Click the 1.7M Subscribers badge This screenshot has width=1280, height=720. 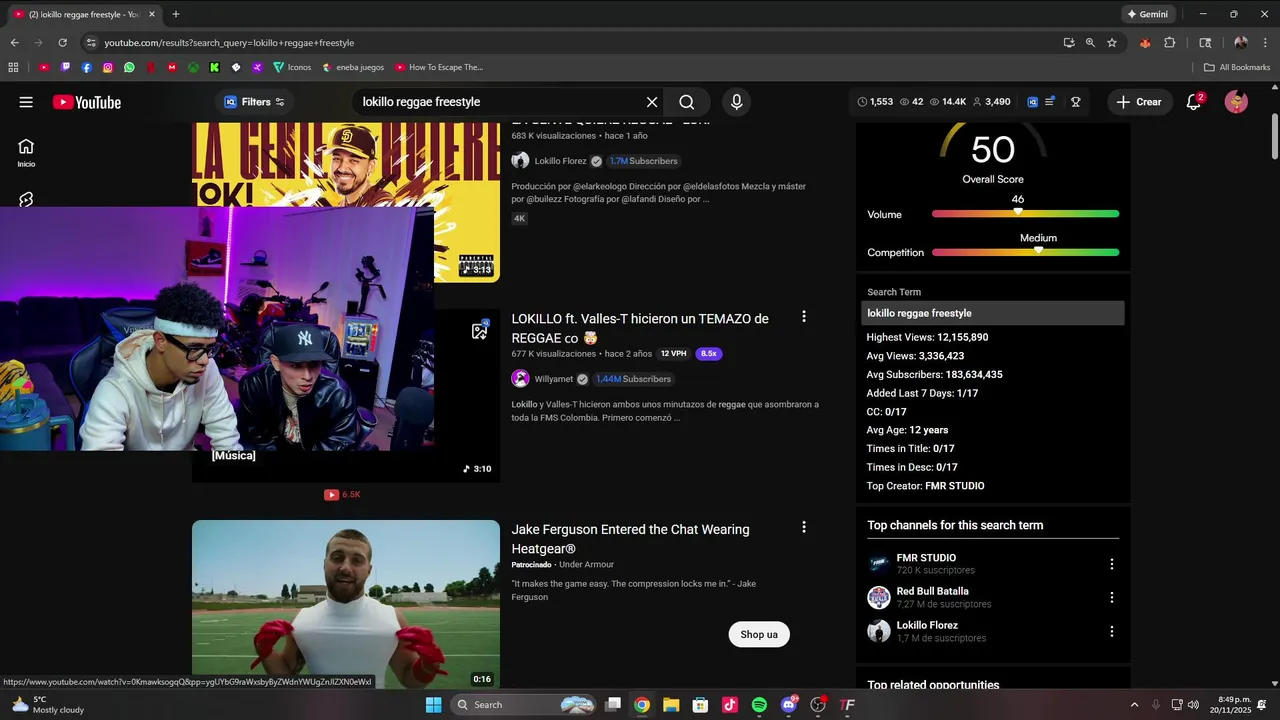click(643, 161)
